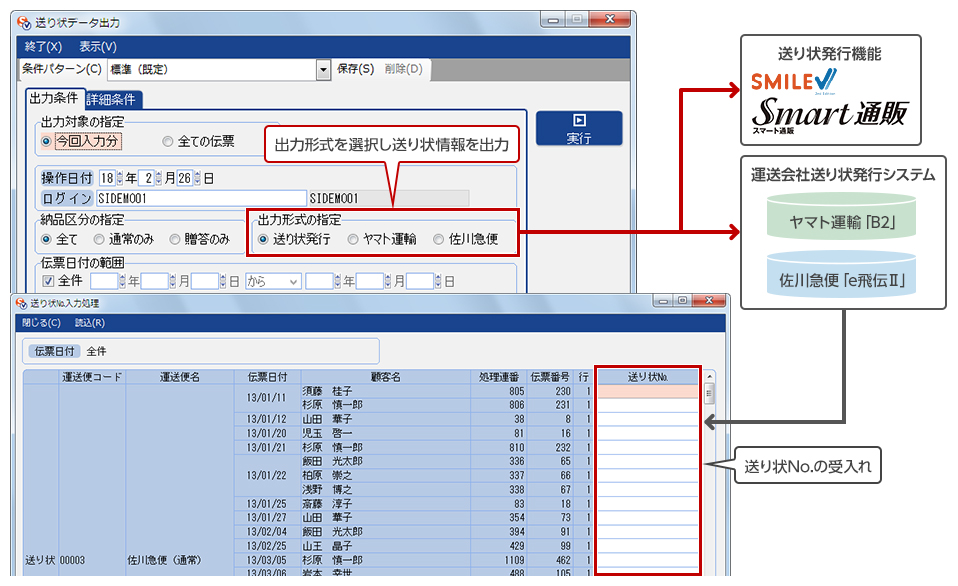
Task: Select the 今回入力分 radio button
Action: [46, 142]
